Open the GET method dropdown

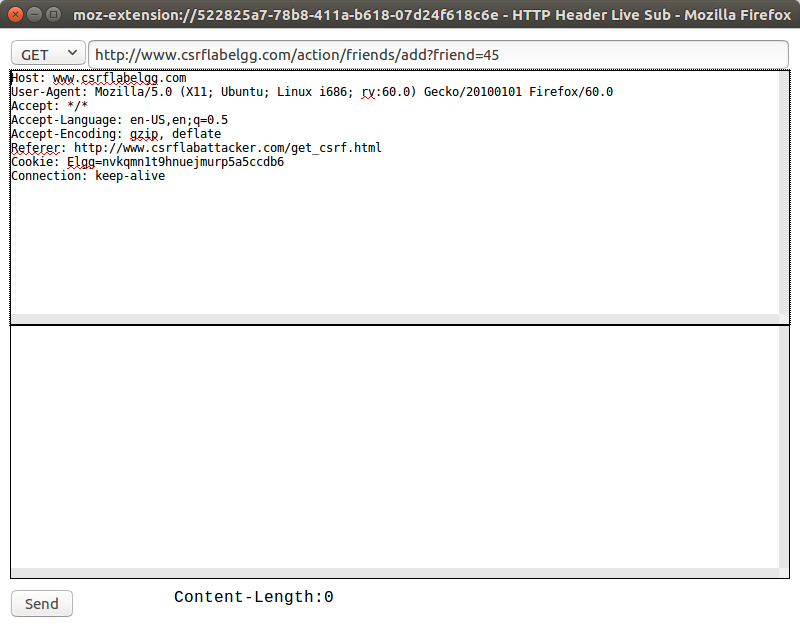(x=48, y=54)
